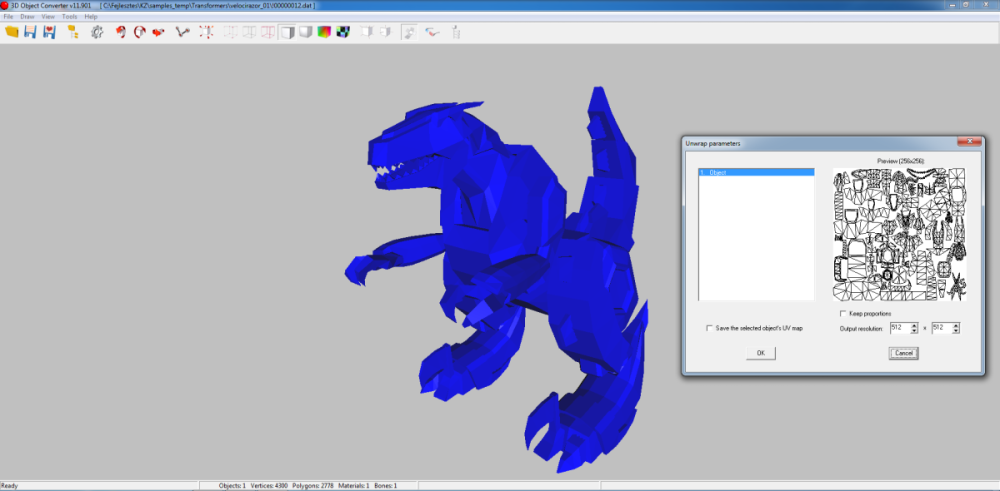The image size is (1000, 491).
Task: Click 'Polygons: 2778' in the status bar
Action: pos(314,486)
